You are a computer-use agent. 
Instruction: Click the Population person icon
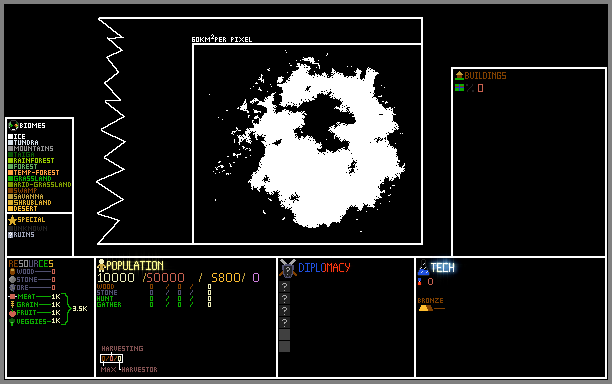pyautogui.click(x=101, y=265)
